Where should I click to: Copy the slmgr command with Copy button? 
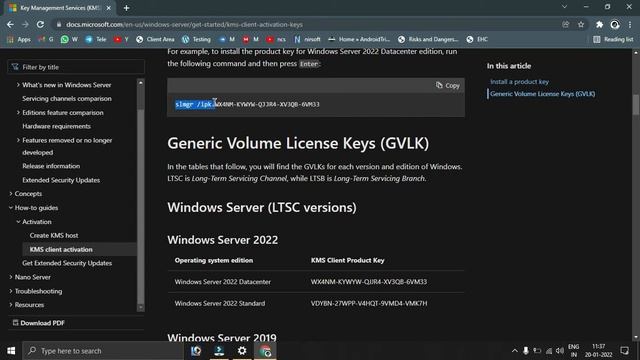point(447,85)
